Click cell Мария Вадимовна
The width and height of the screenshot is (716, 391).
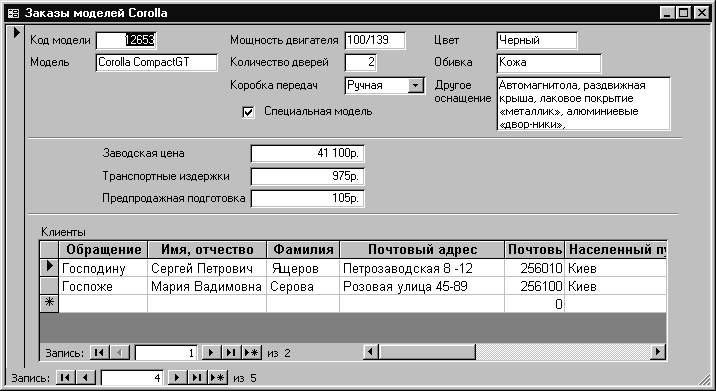207,286
